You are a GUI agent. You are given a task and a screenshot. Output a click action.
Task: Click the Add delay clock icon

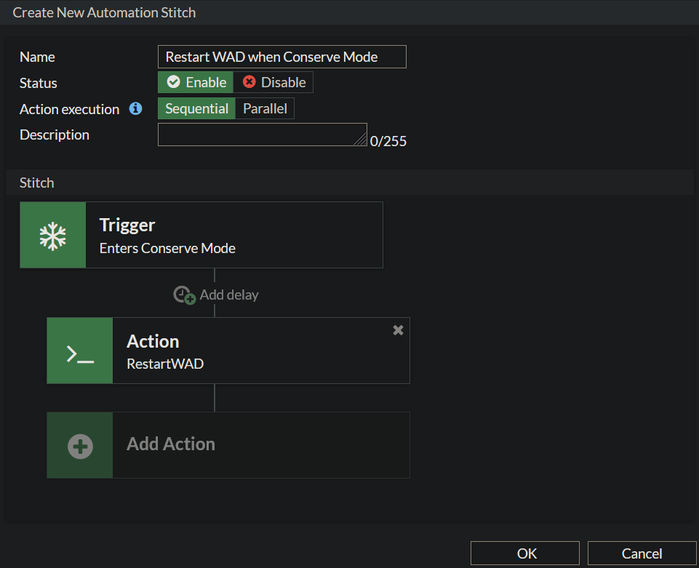click(184, 295)
